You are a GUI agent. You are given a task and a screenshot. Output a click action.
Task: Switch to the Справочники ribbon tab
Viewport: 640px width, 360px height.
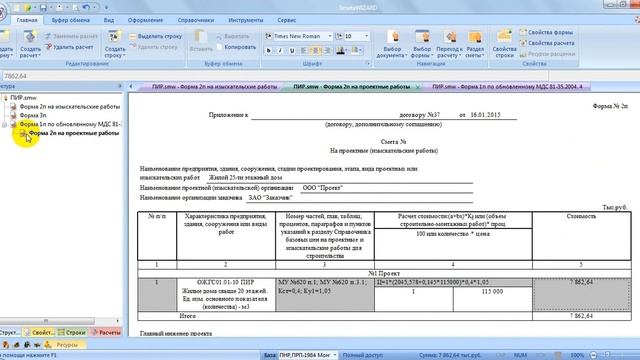point(196,20)
